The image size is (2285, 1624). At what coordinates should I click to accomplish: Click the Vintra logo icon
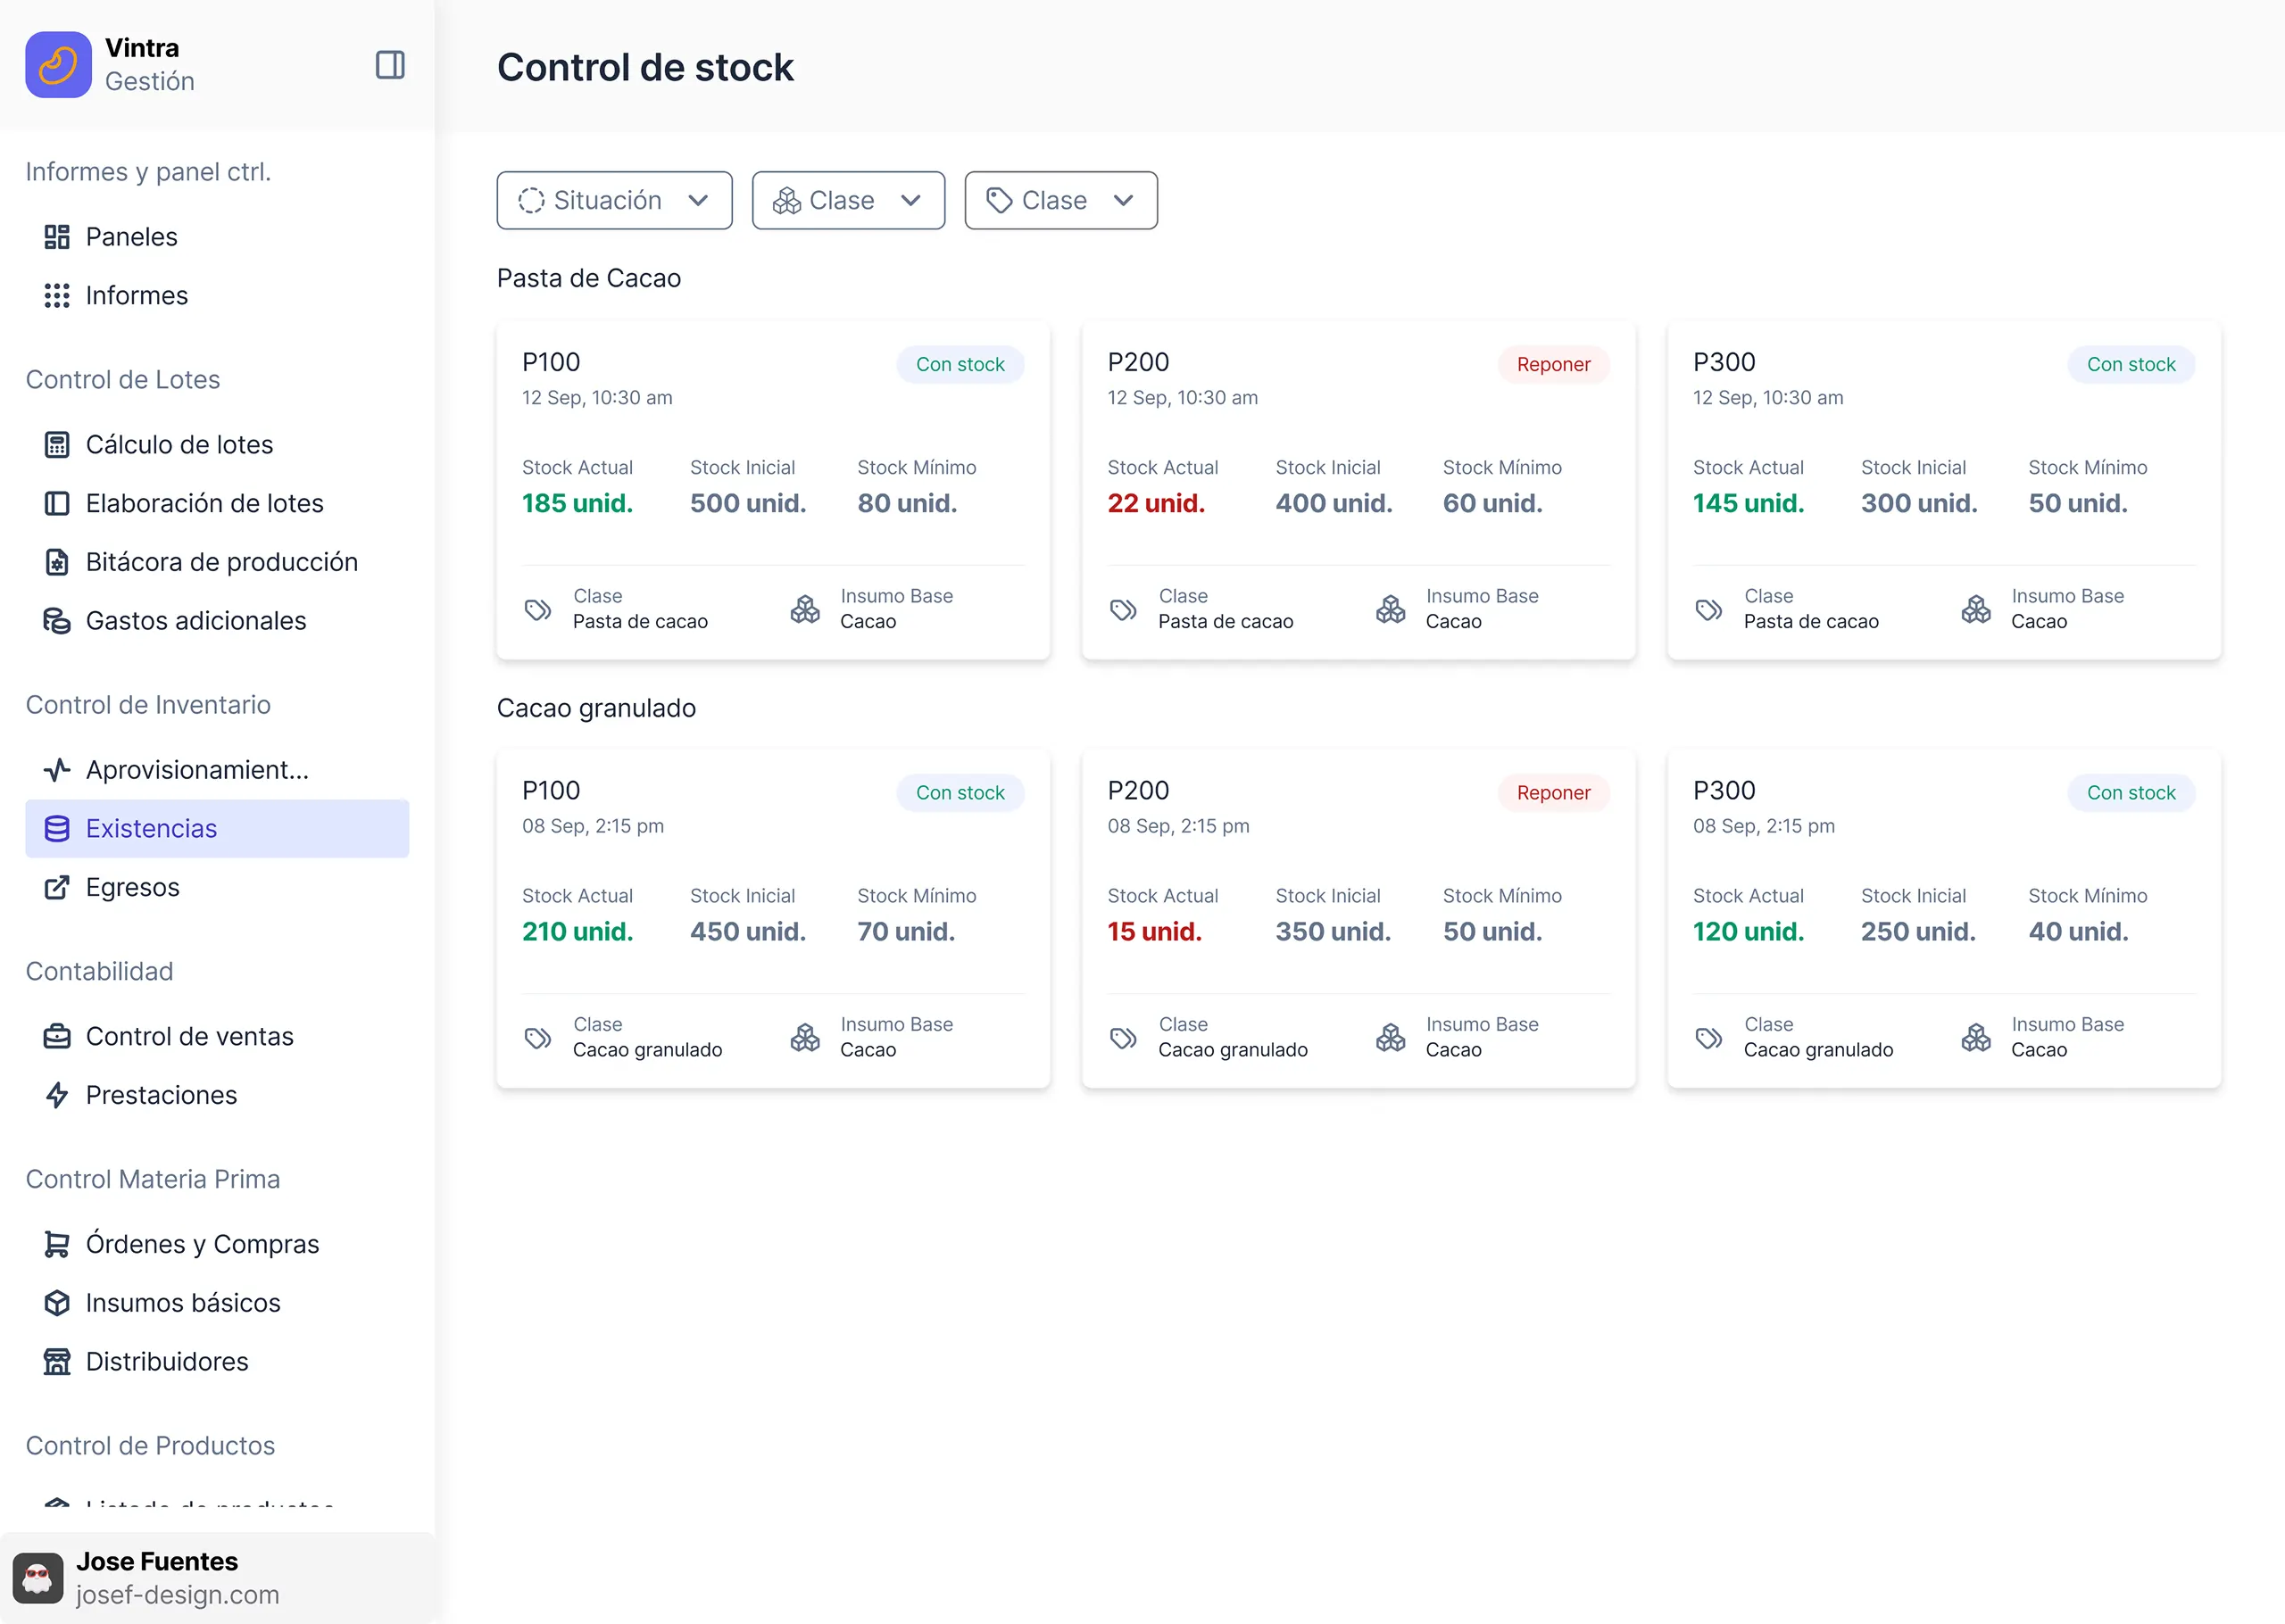(x=58, y=65)
